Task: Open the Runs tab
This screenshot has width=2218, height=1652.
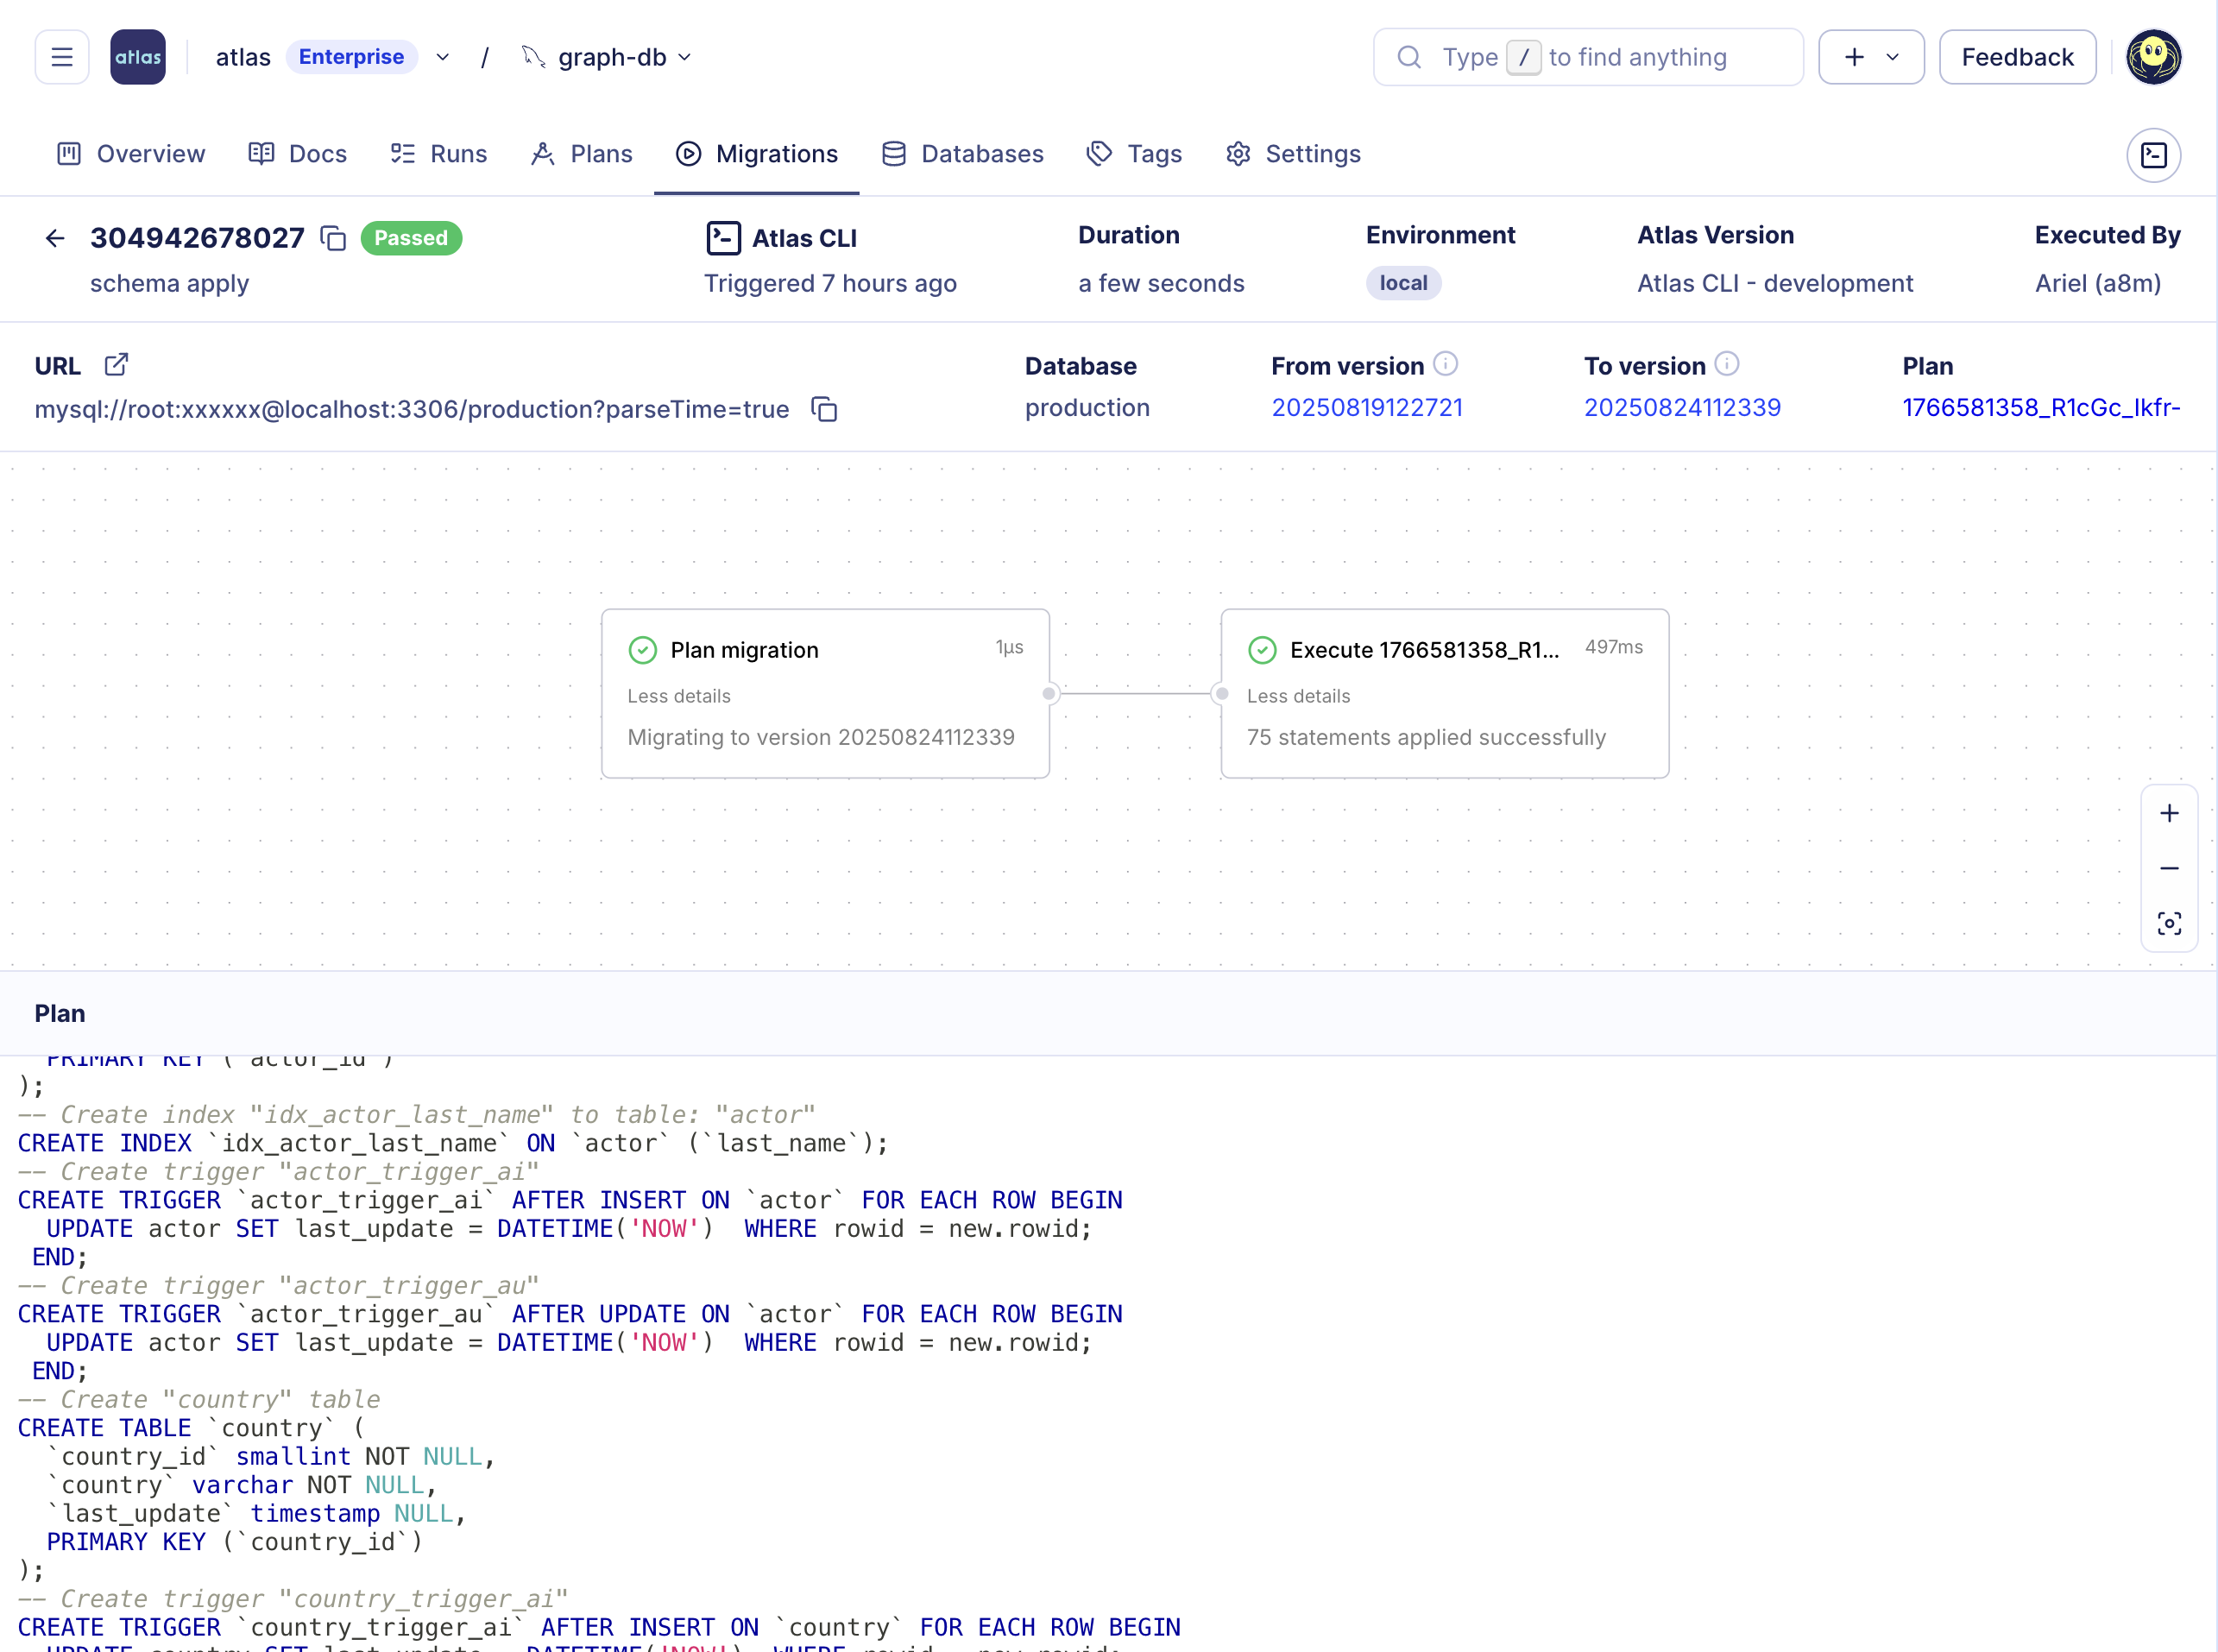Action: [438, 154]
